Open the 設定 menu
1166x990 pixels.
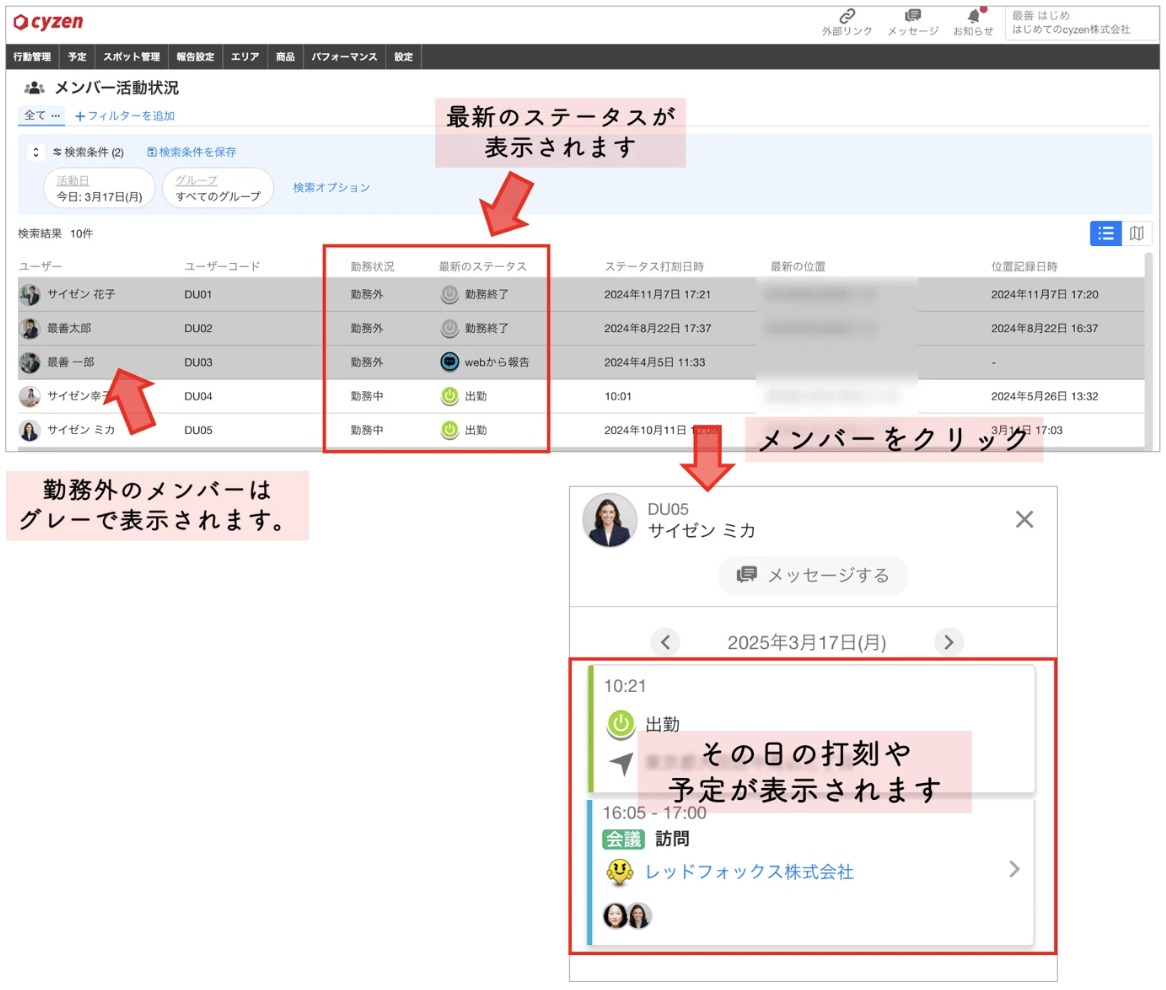403,57
